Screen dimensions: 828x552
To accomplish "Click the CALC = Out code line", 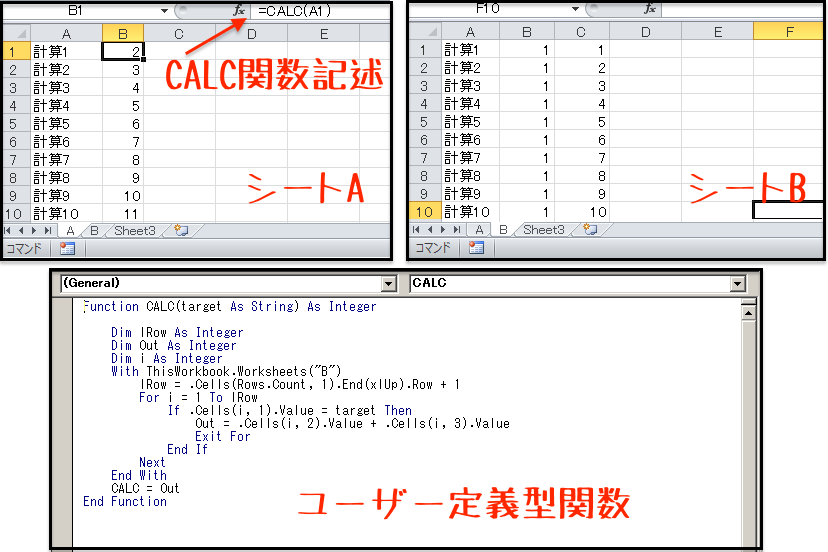I will (x=145, y=488).
